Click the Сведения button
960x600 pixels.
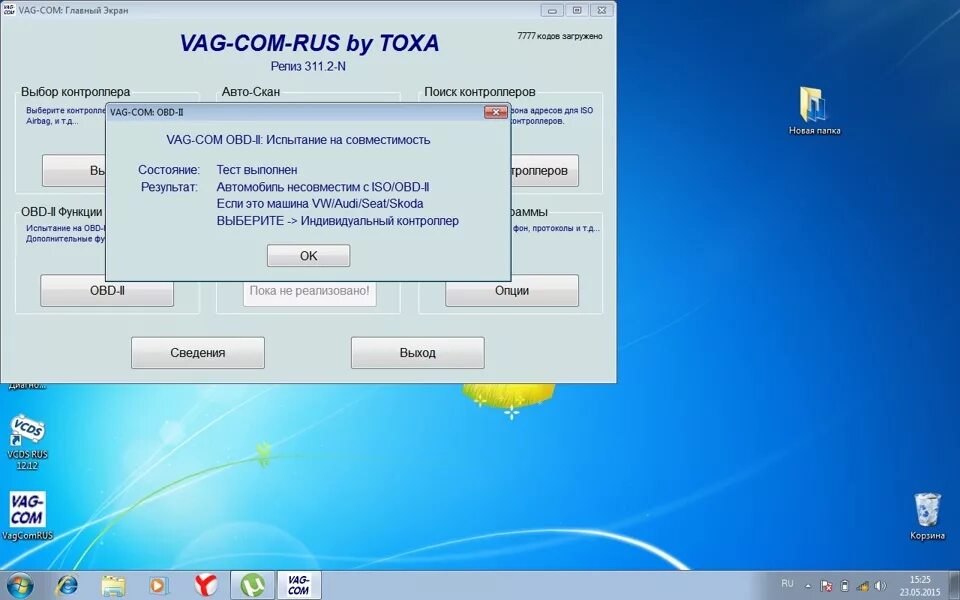click(x=198, y=353)
